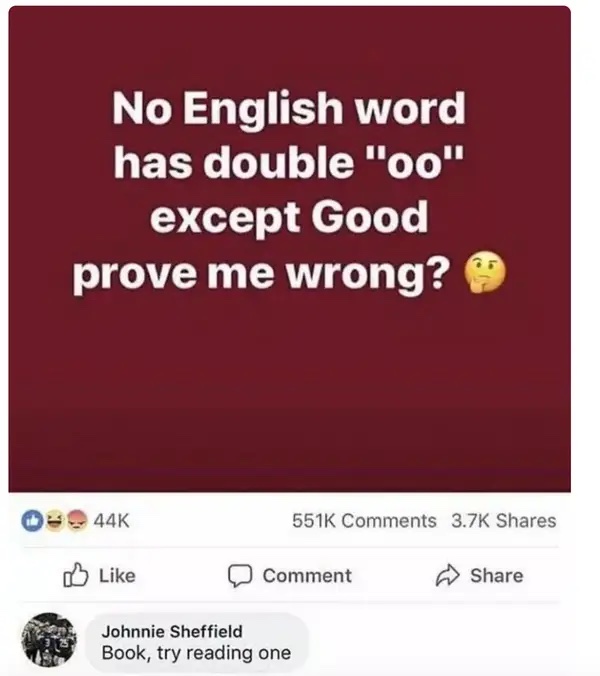Click the speech bubble icon beside Comment
This screenshot has width=600, height=676.
click(240, 576)
